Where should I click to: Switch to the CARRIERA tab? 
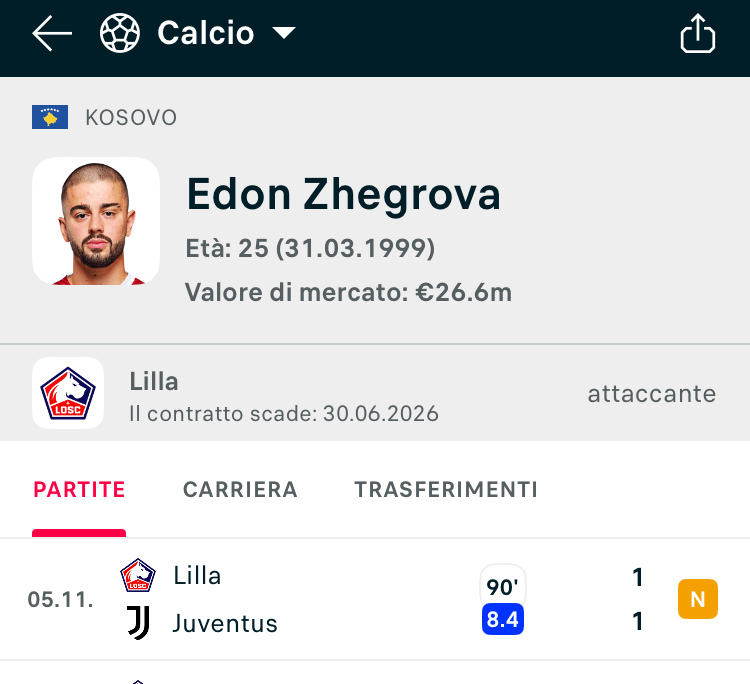[x=240, y=490]
